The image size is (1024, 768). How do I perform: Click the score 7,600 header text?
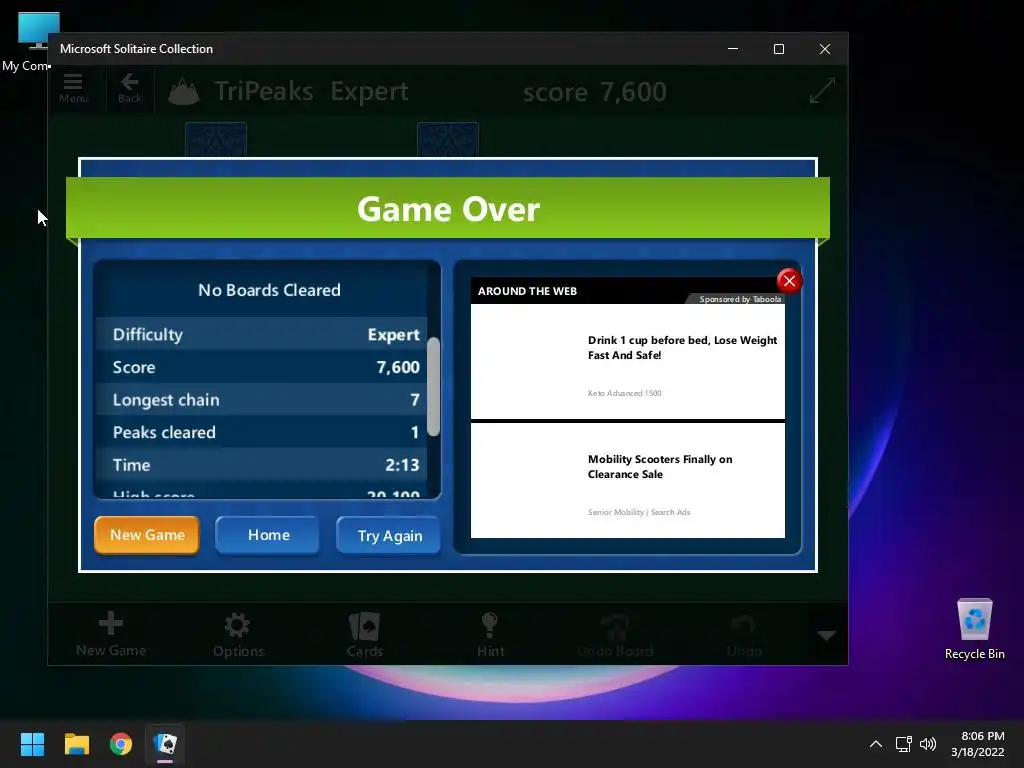594,91
